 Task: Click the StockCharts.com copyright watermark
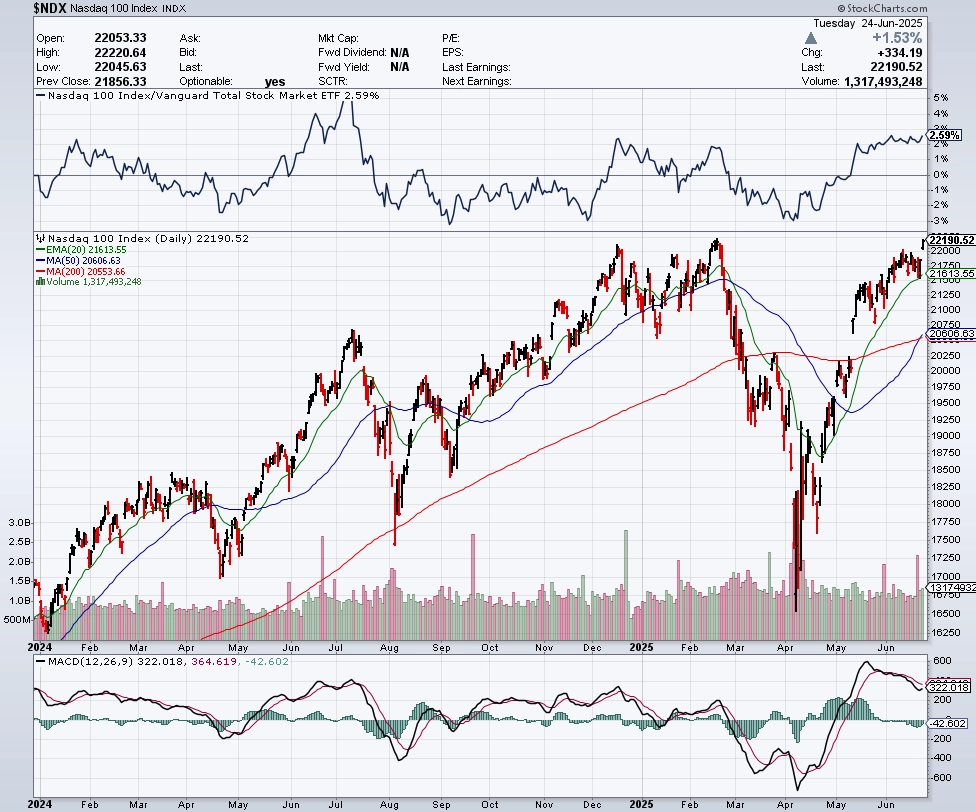click(882, 8)
